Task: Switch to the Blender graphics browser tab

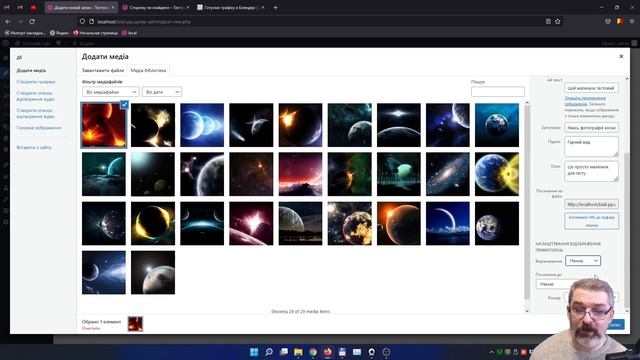Action: click(x=231, y=7)
